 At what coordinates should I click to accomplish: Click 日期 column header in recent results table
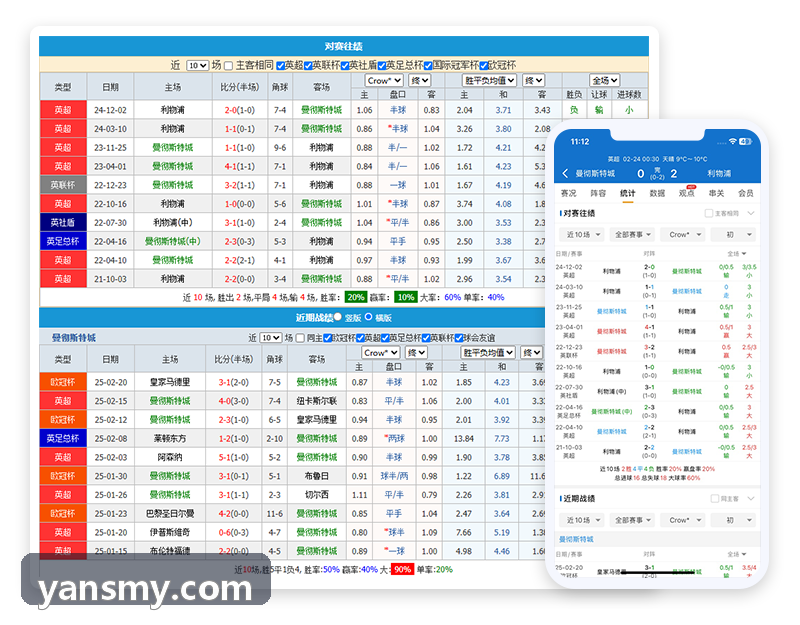click(x=111, y=359)
